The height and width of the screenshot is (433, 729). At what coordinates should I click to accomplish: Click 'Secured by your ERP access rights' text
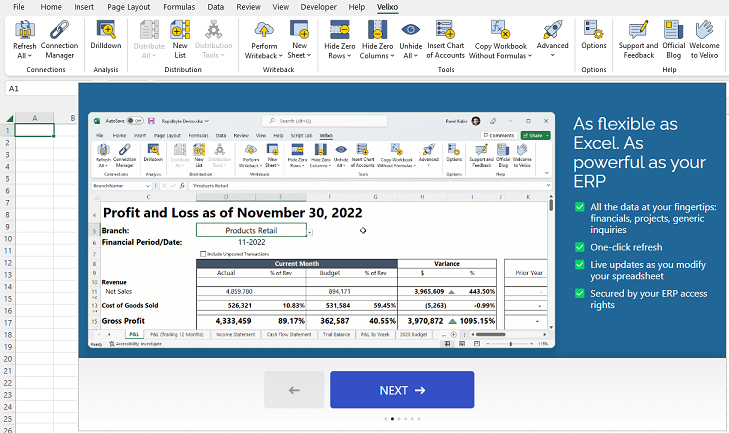649,299
